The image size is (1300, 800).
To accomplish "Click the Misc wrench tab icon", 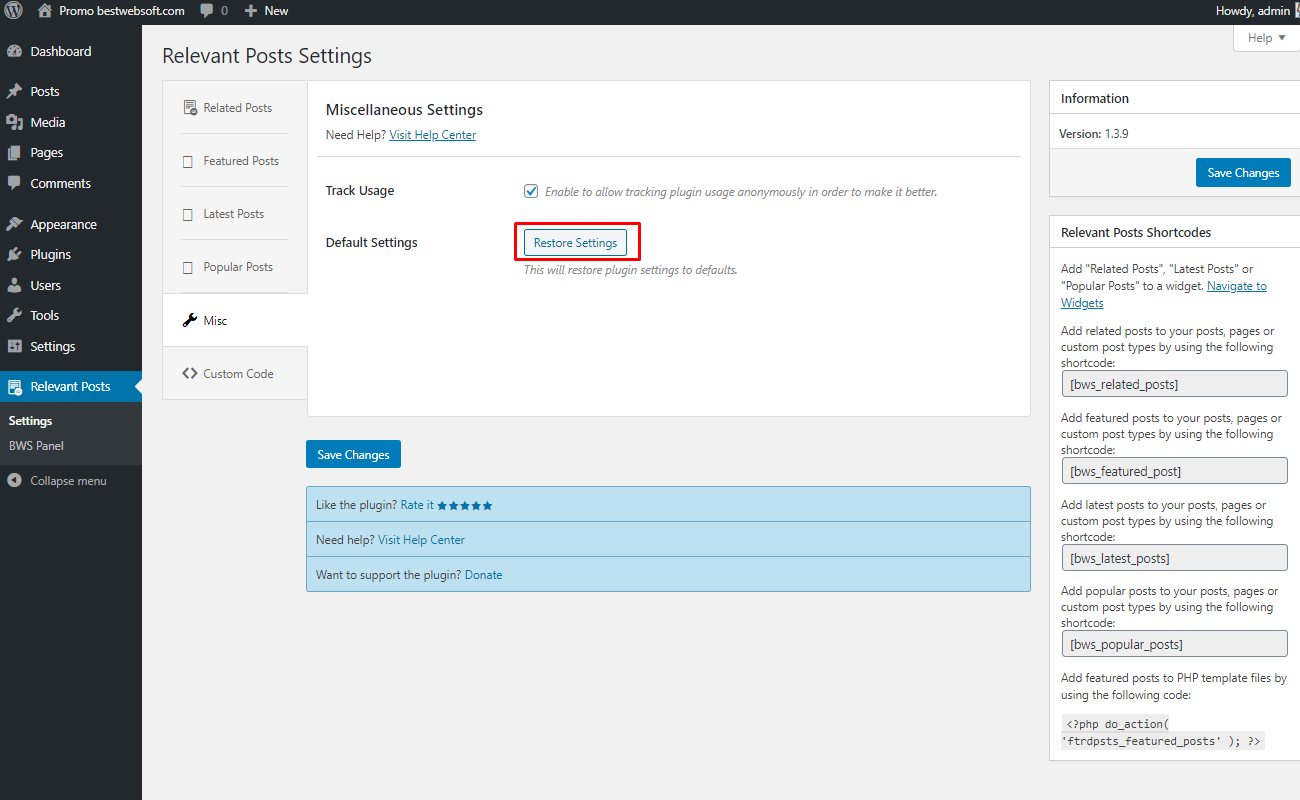I will coord(189,321).
